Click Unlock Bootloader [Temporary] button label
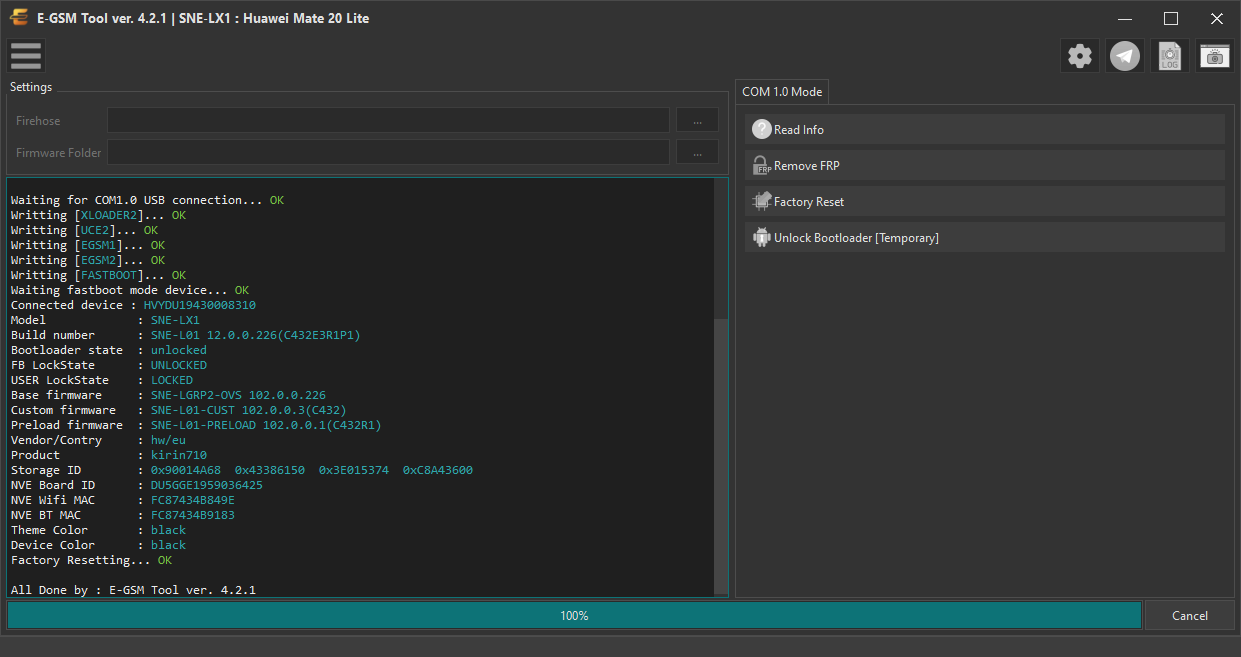The image size is (1241, 657). click(856, 238)
